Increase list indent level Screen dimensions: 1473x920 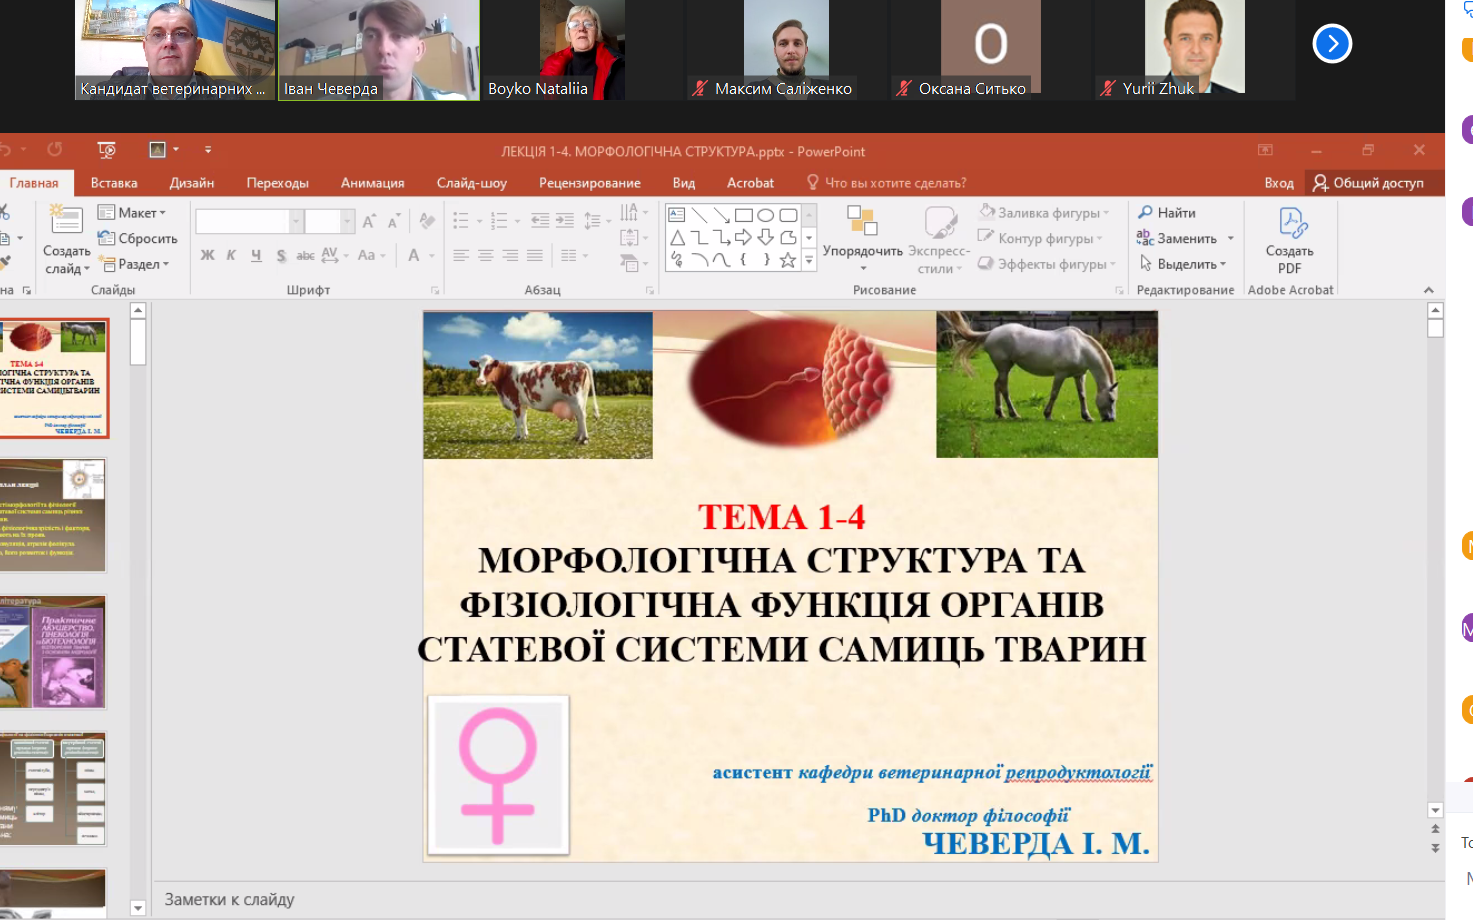tap(565, 221)
